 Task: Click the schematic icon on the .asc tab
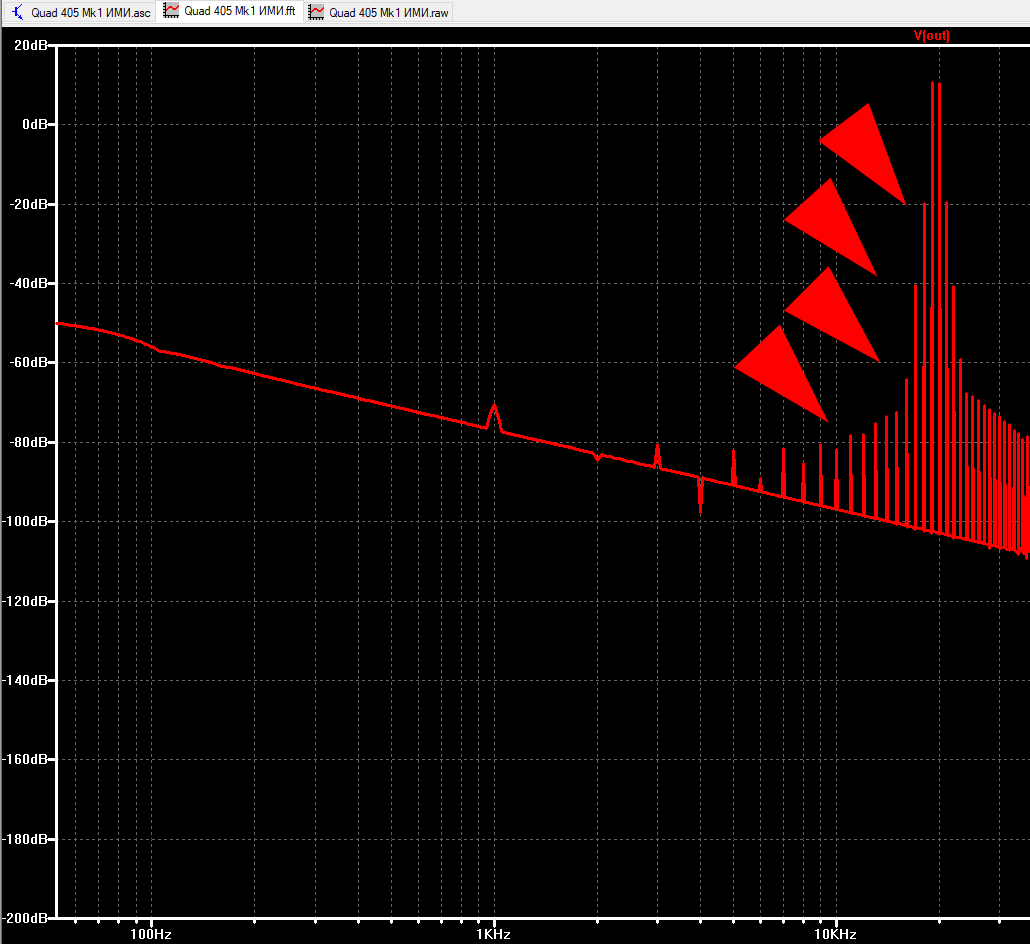[18, 12]
